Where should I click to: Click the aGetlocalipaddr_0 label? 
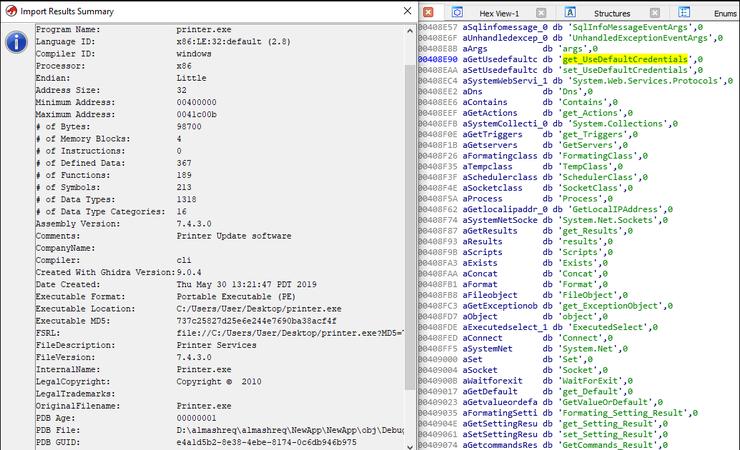505,209
